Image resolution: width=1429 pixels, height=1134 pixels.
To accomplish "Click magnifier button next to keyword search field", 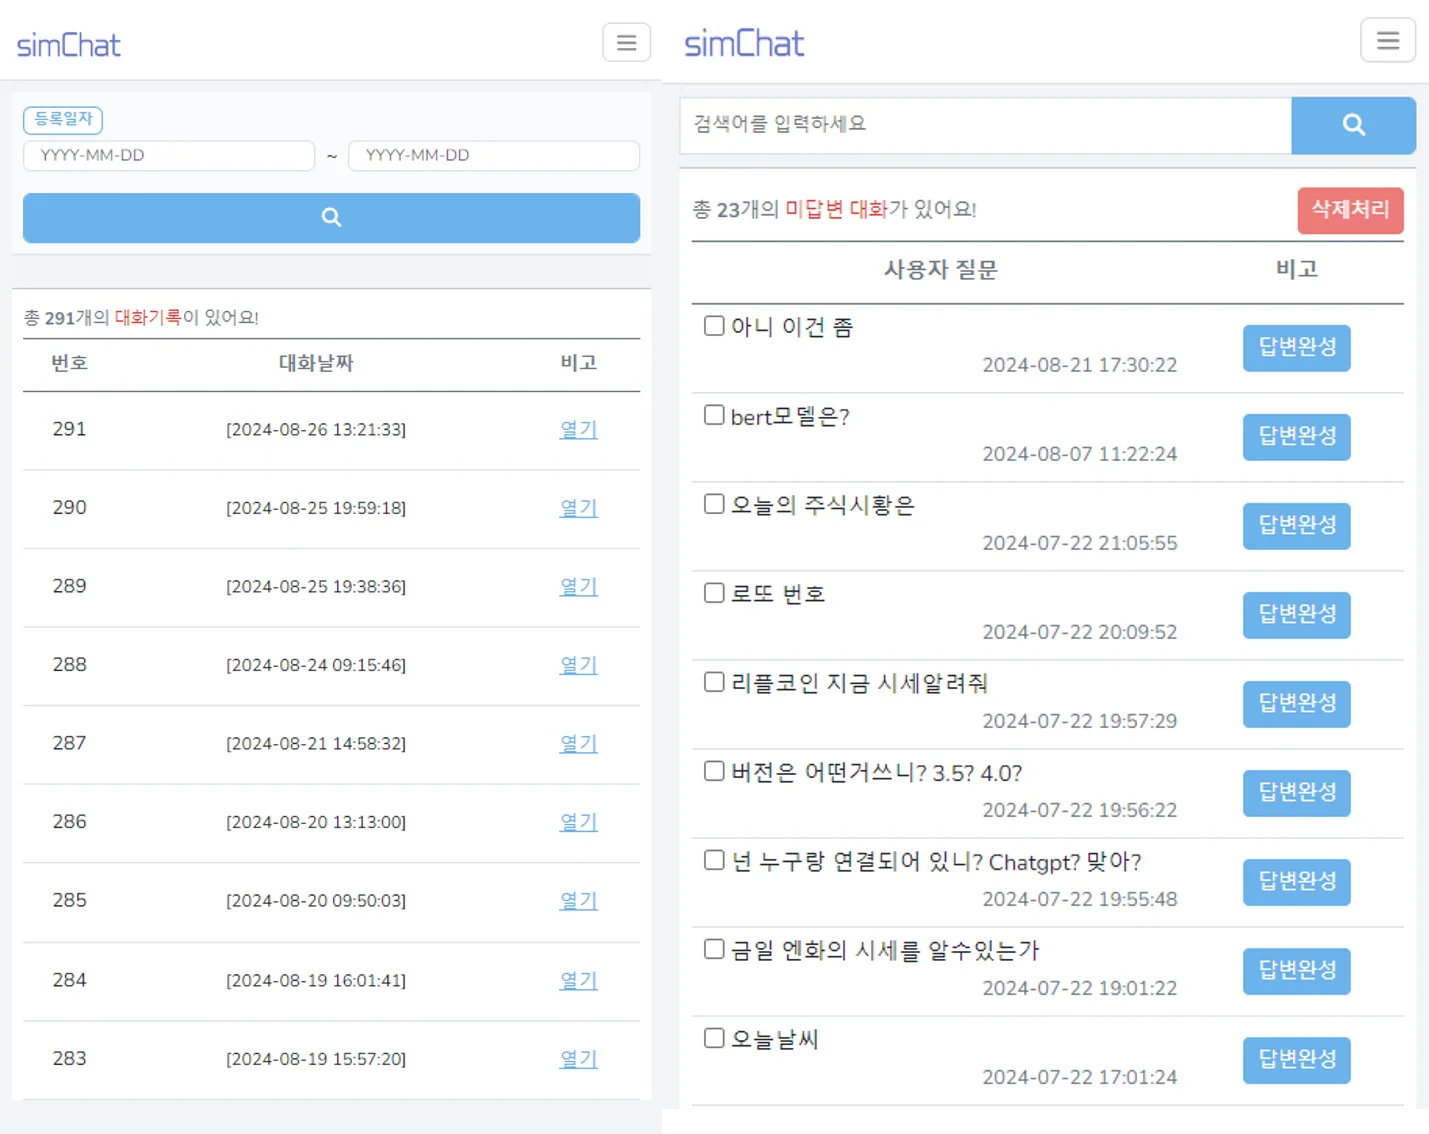I will point(1353,125).
